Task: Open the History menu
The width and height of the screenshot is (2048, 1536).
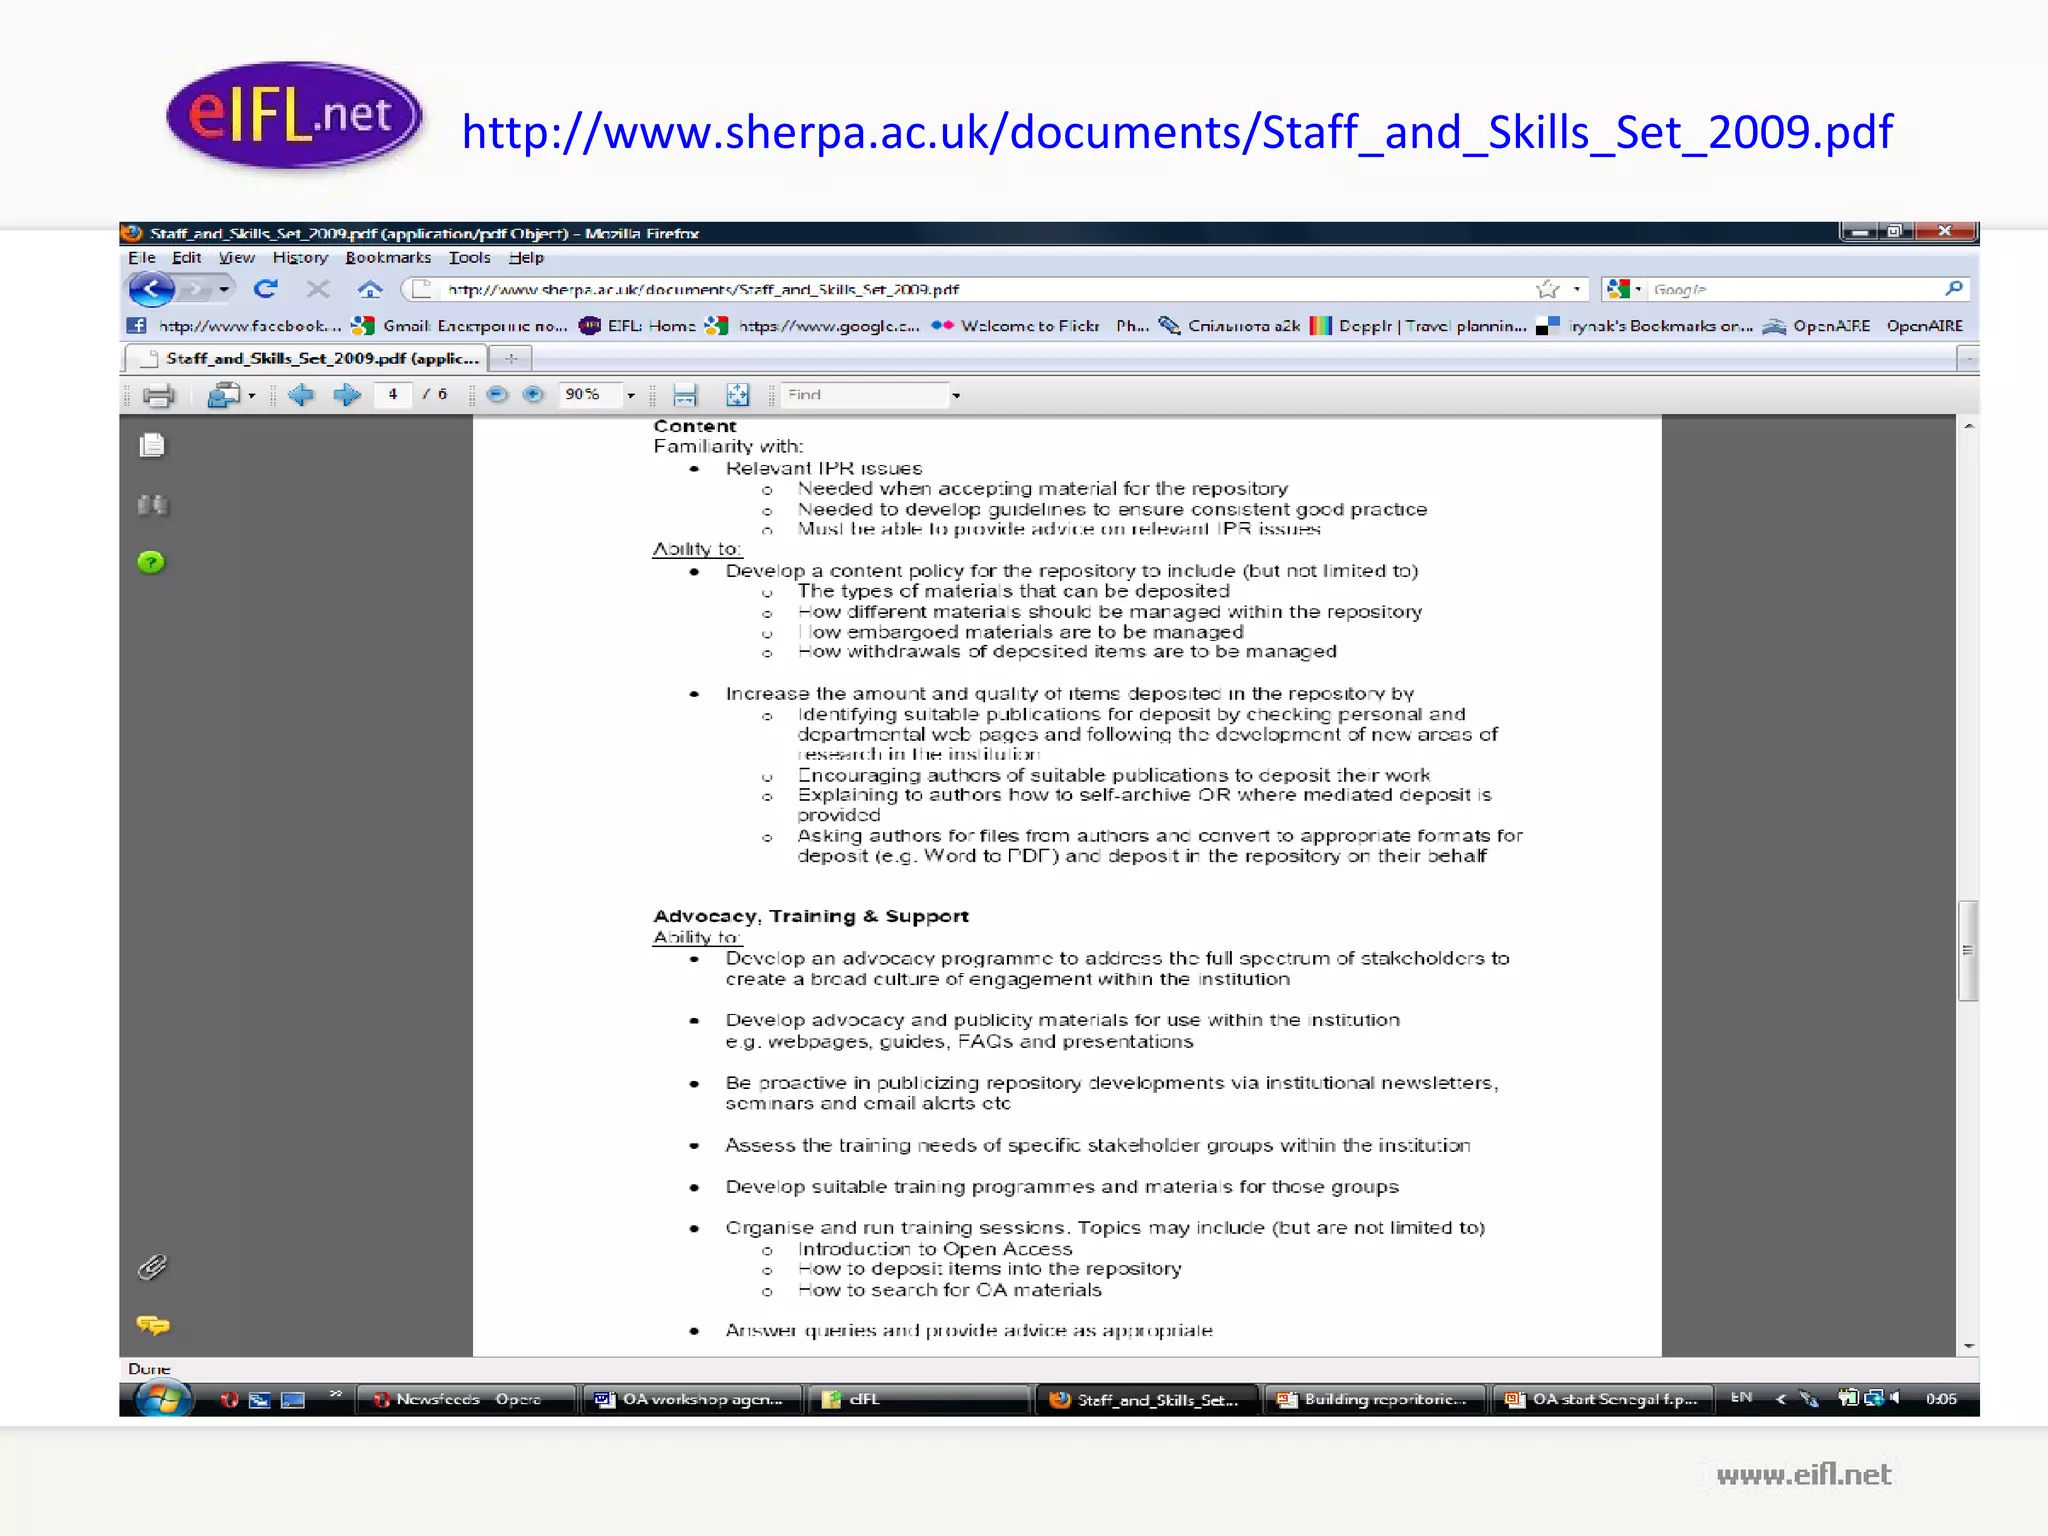Action: point(300,258)
